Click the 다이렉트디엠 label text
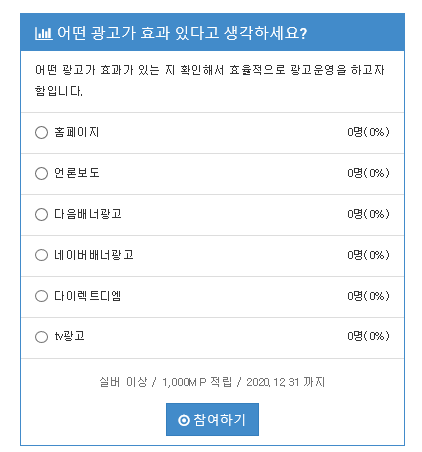The height and width of the screenshot is (452, 422). pos(88,296)
